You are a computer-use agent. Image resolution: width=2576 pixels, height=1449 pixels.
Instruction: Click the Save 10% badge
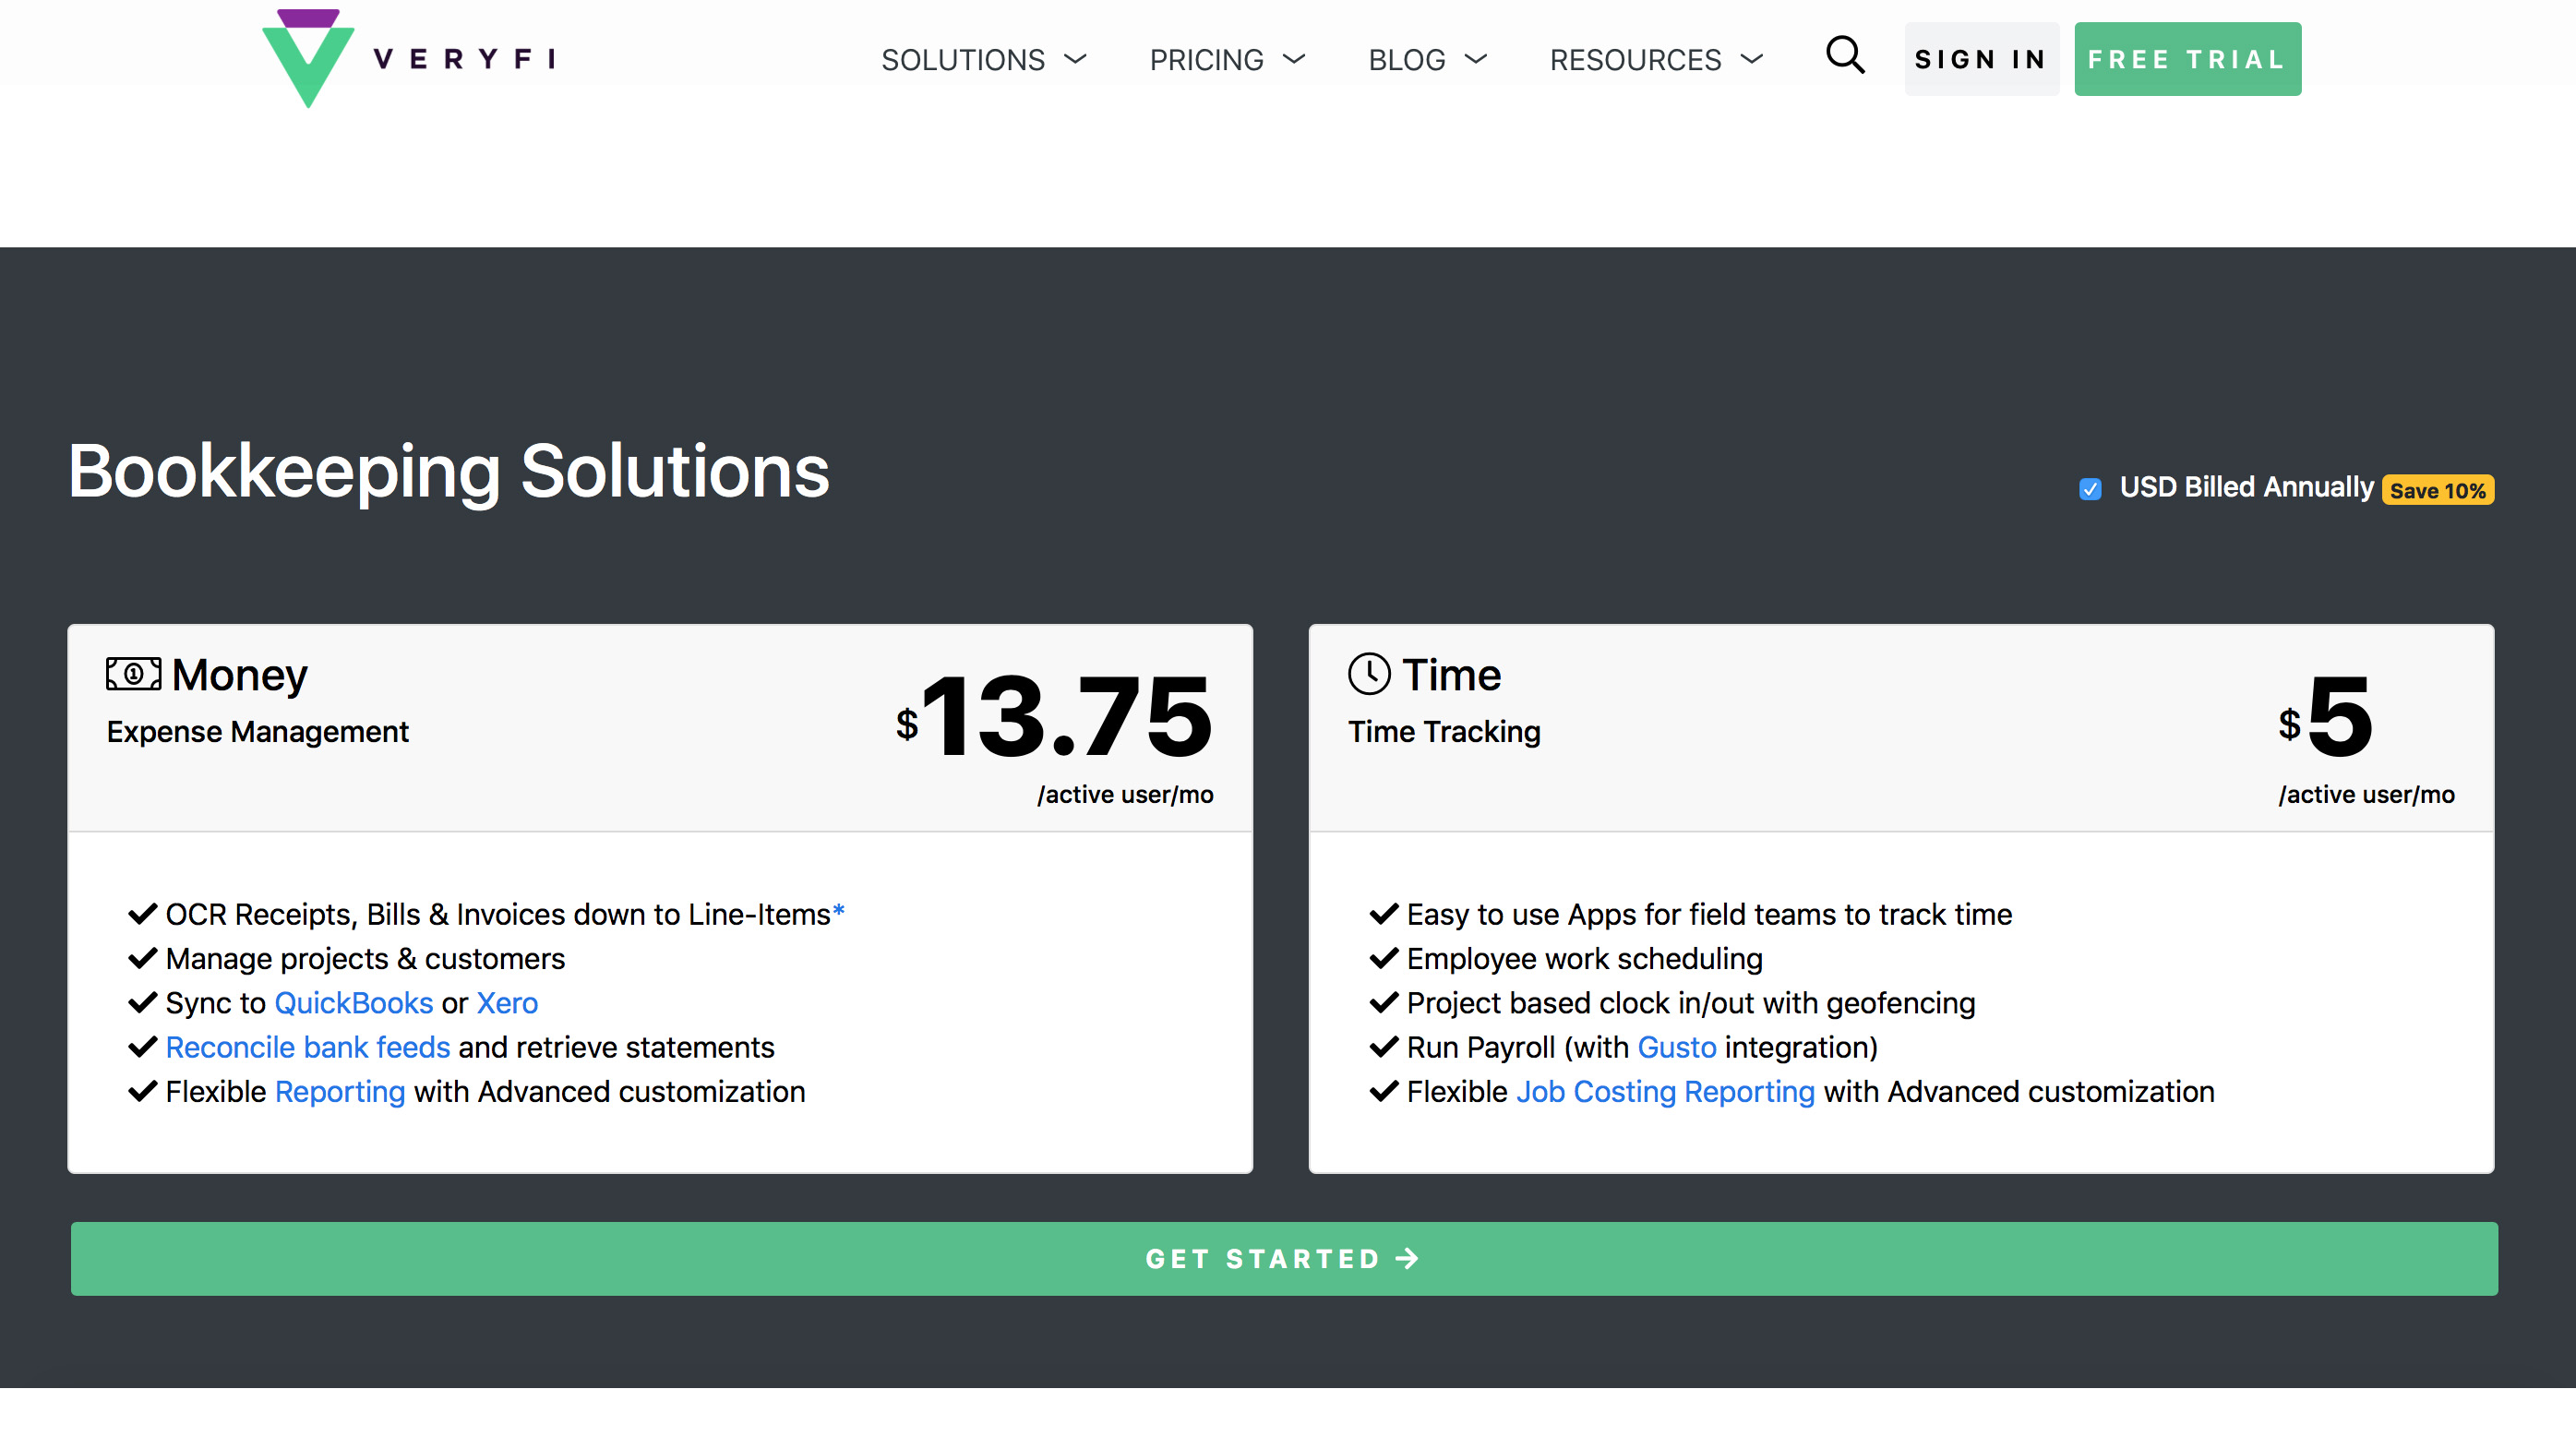(x=2438, y=490)
